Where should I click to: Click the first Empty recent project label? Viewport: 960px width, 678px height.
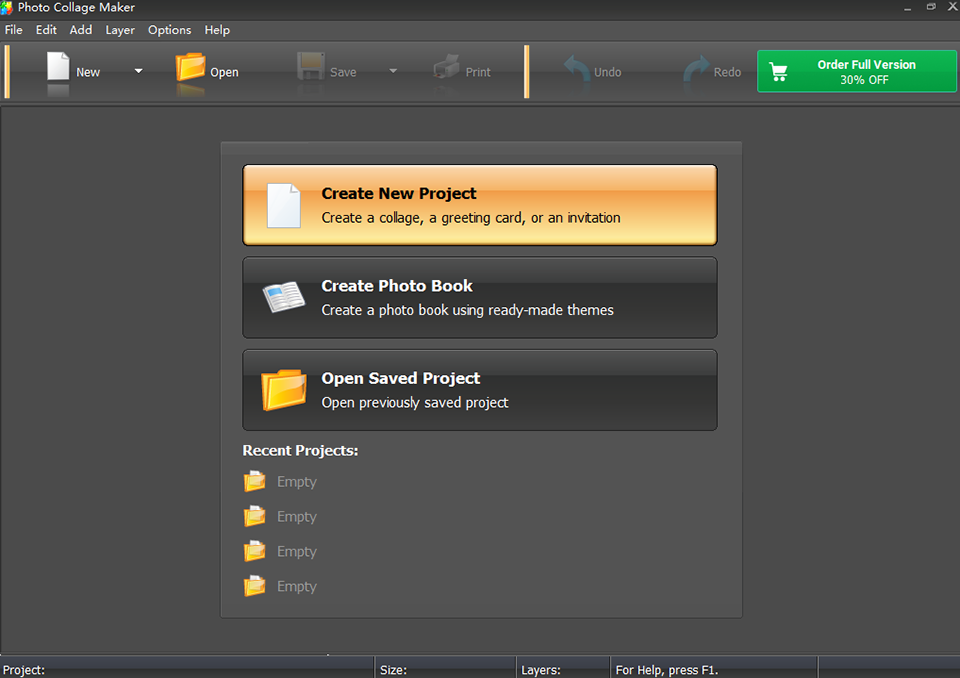coord(297,482)
